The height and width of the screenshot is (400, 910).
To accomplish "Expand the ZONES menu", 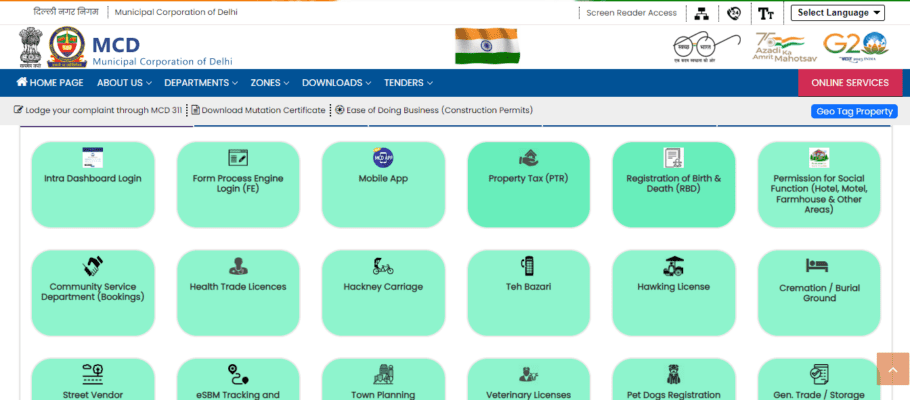I will 270,82.
